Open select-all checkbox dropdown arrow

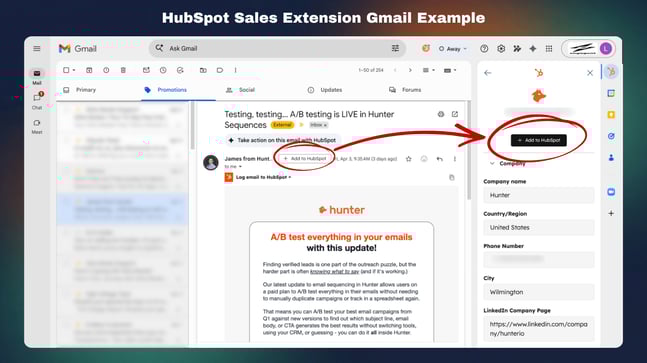74,70
